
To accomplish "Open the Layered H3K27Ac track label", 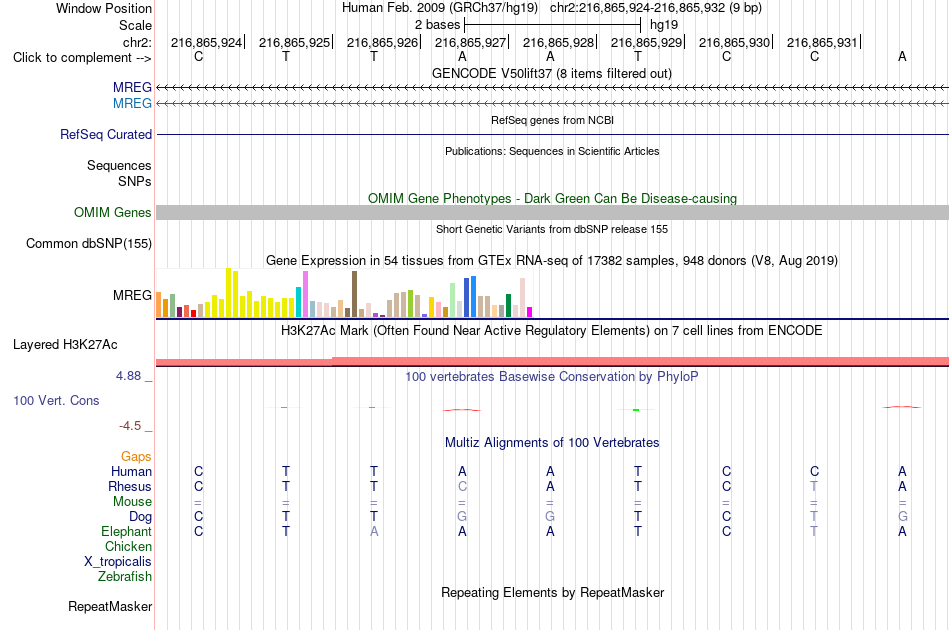I will click(x=65, y=345).
